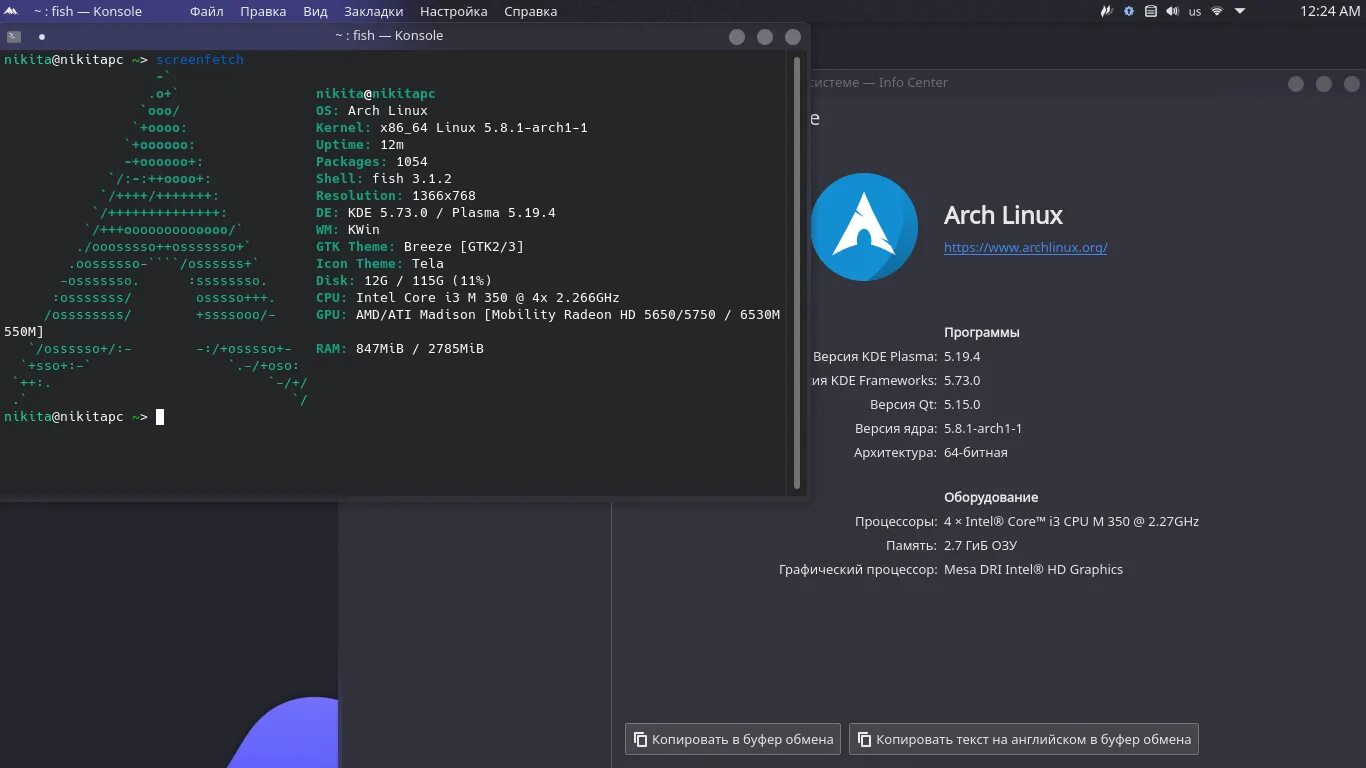Click the 'Resolution: 1366x768' line
1366x768 pixels.
(396, 196)
